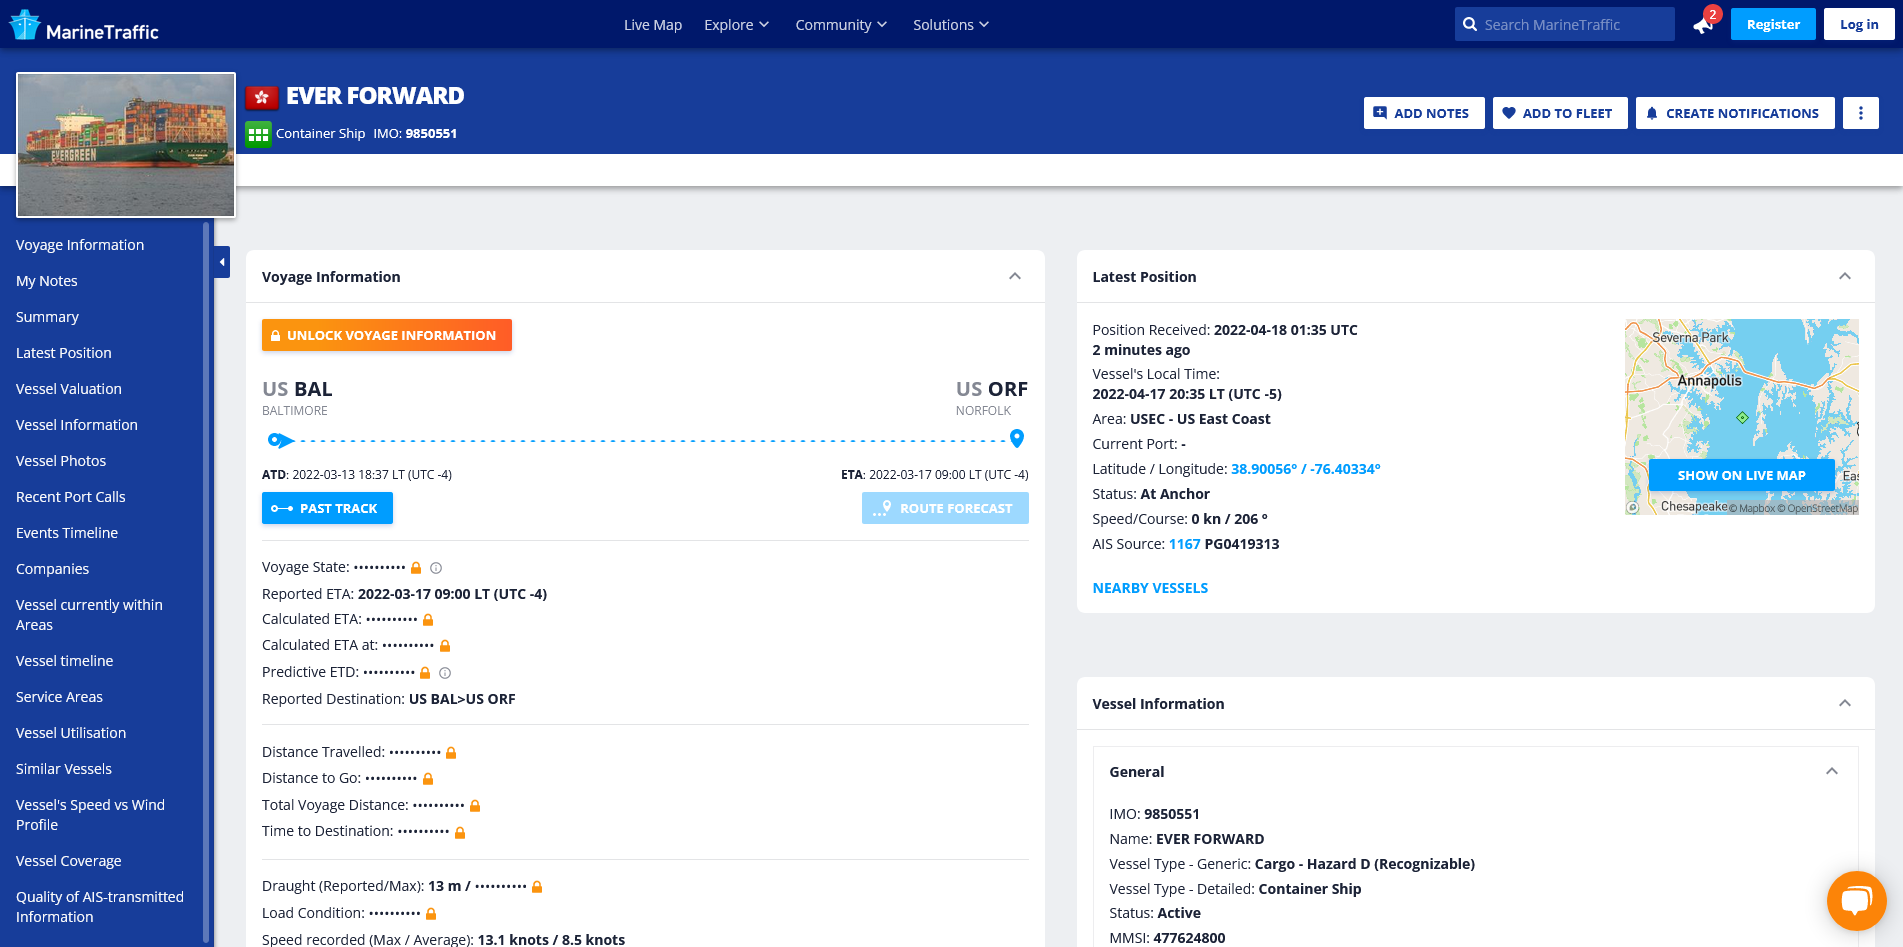The width and height of the screenshot is (1903, 947).
Task: Click the MarineTraffic logo
Action: (84, 26)
